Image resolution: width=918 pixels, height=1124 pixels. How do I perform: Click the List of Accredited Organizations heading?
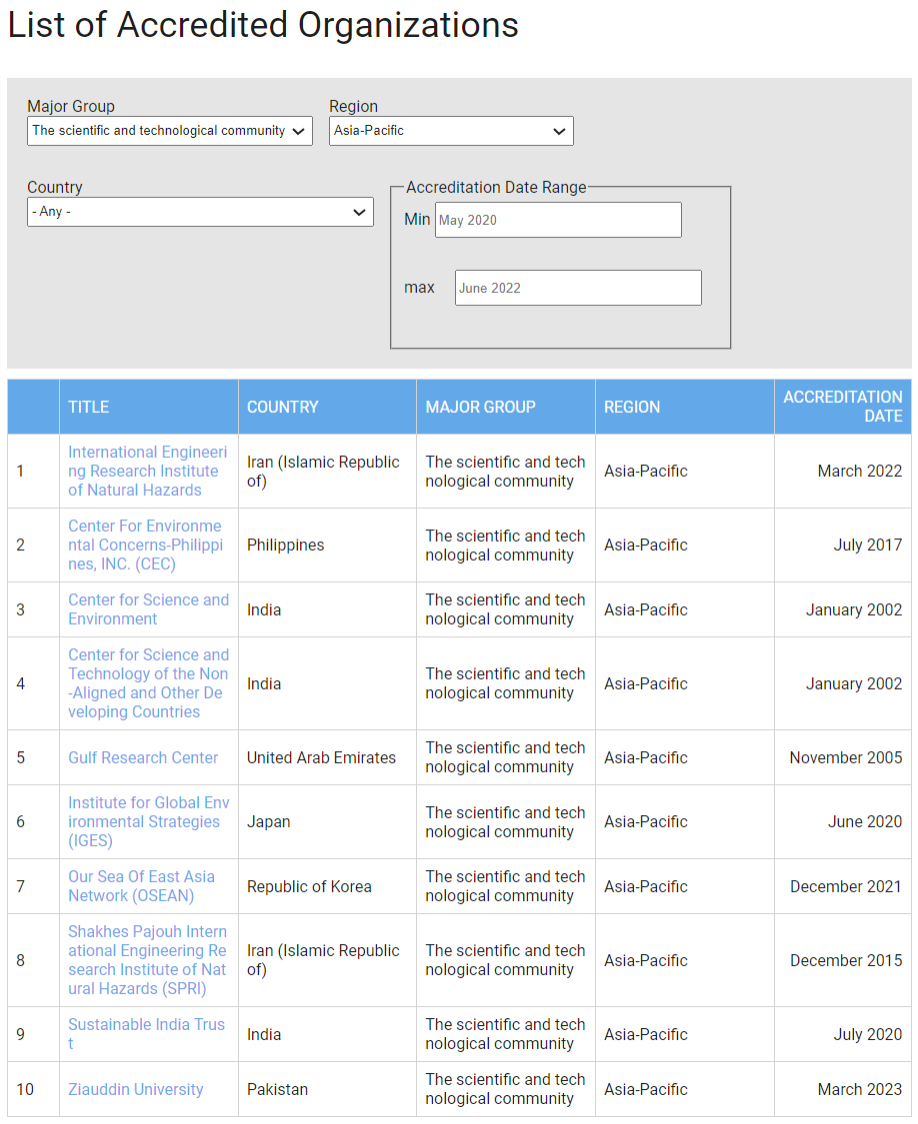click(x=263, y=25)
